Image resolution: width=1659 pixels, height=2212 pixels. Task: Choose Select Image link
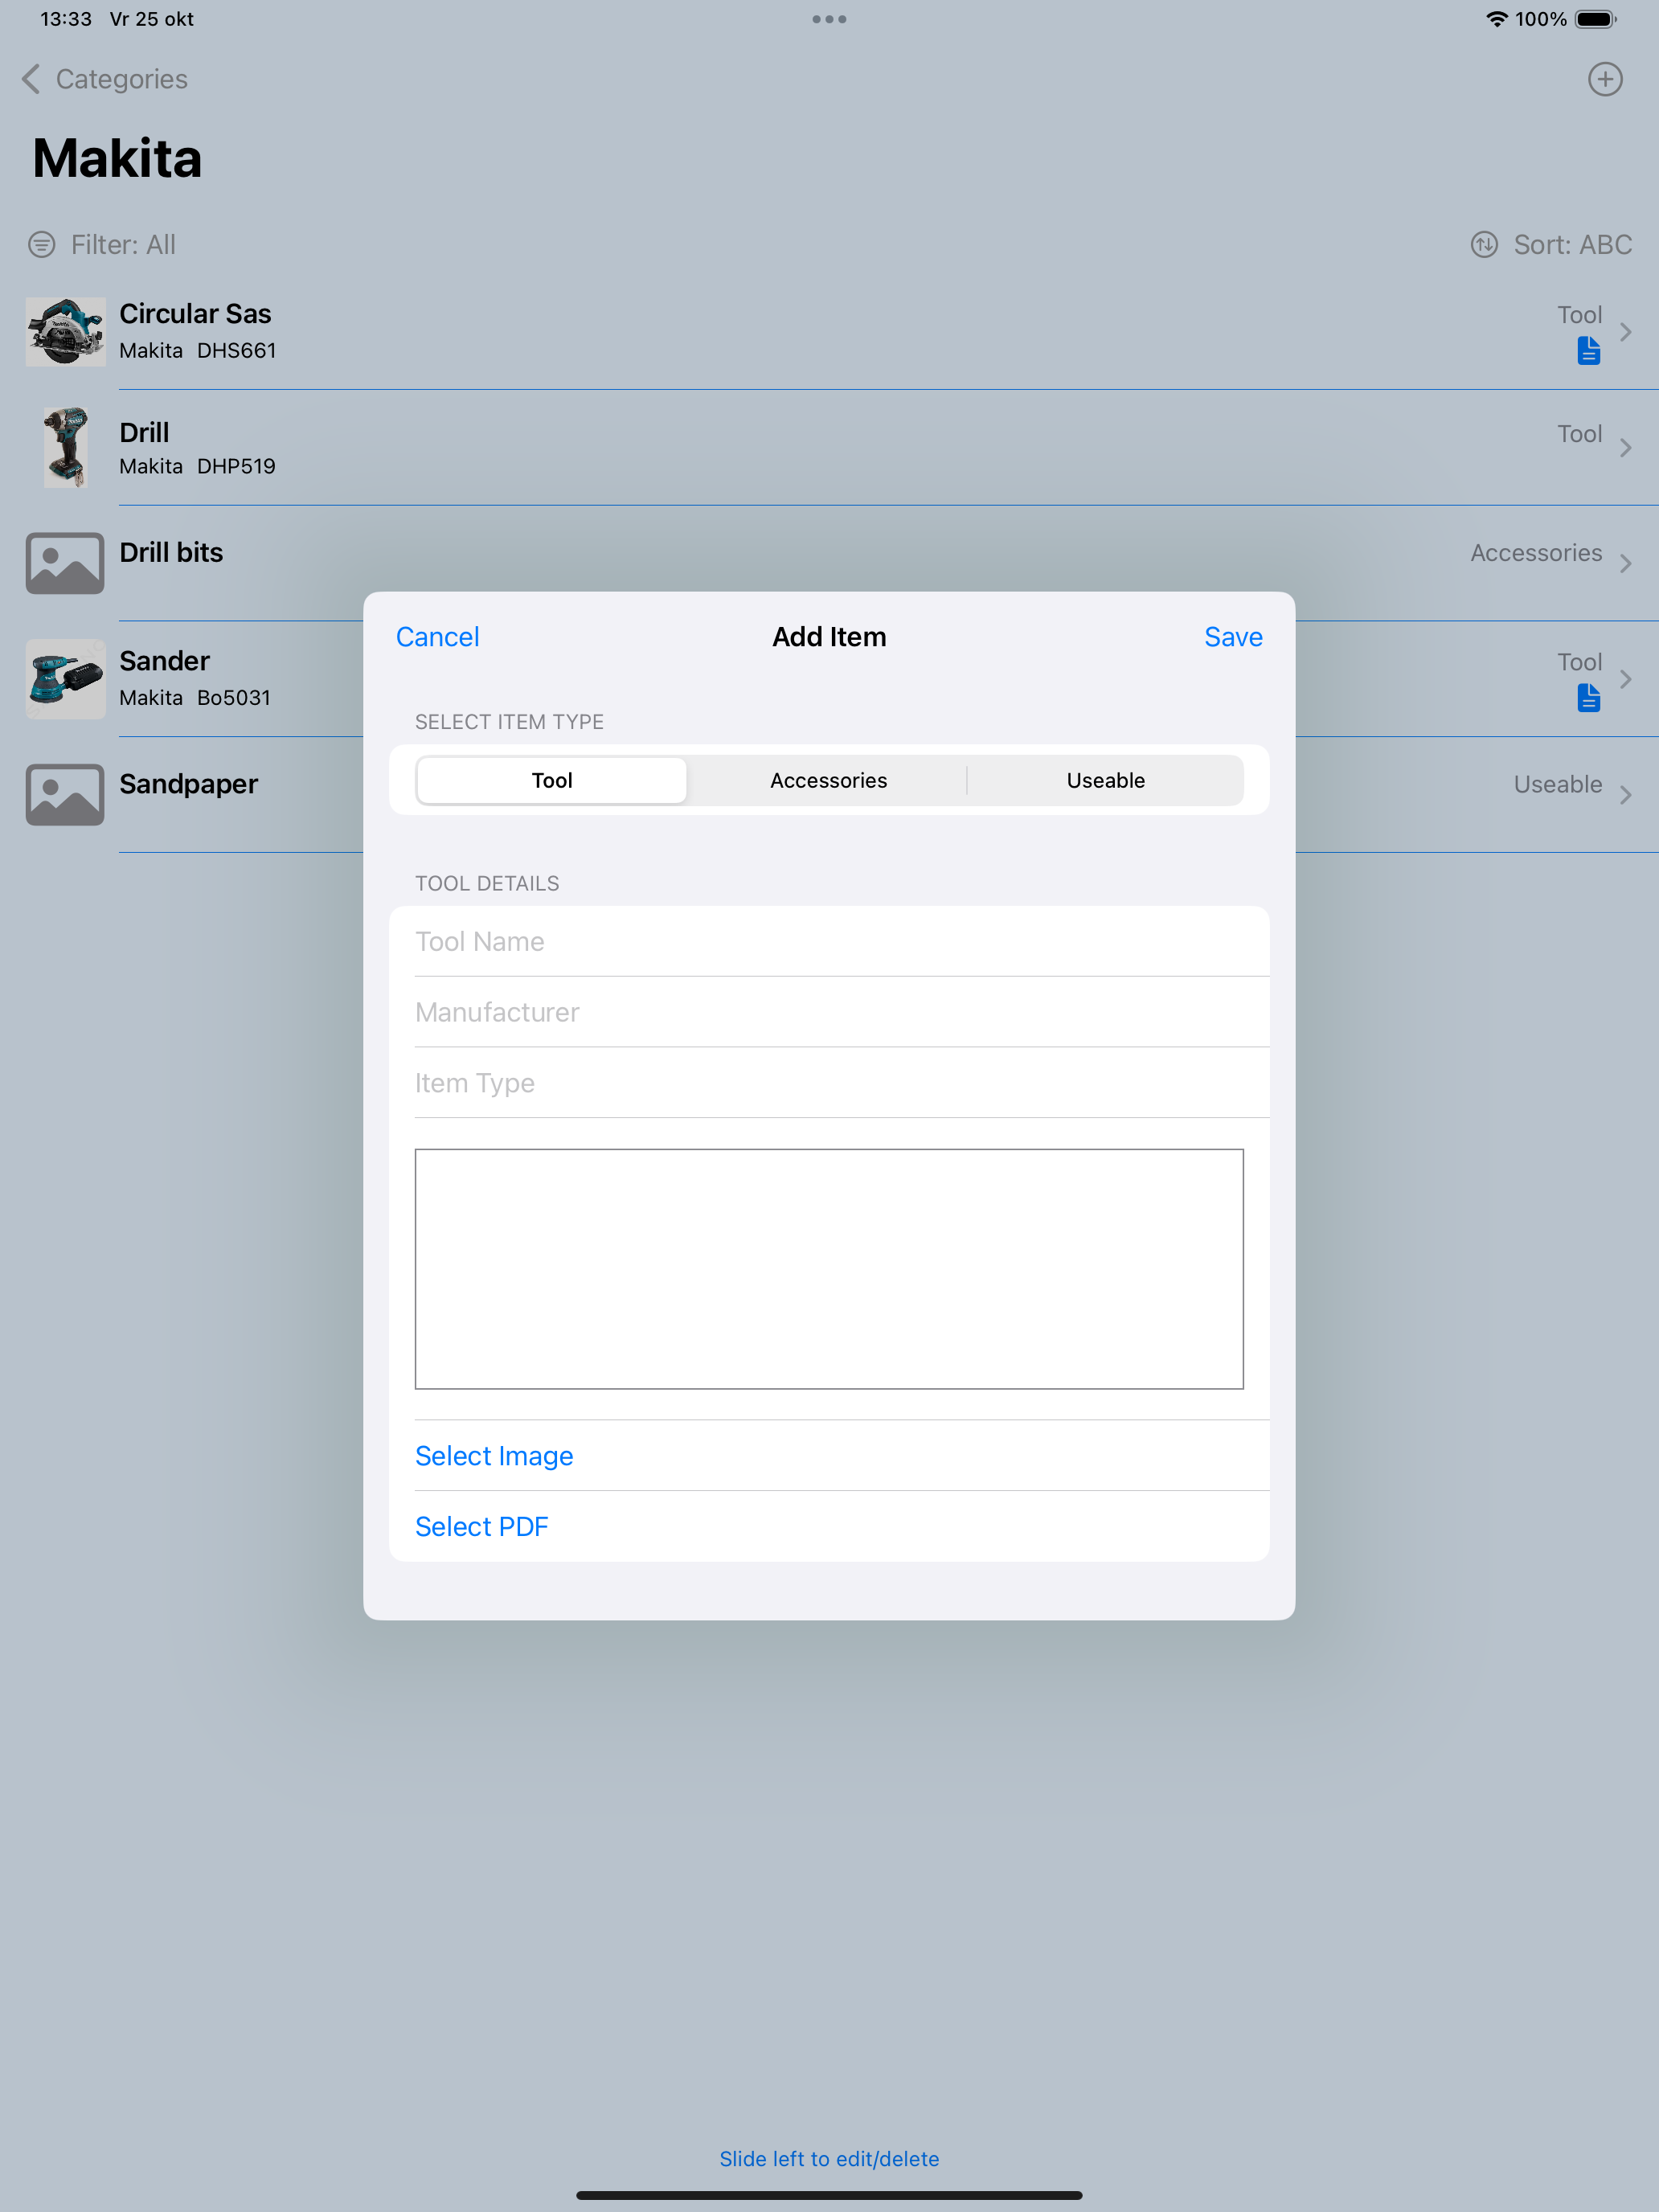click(494, 1456)
